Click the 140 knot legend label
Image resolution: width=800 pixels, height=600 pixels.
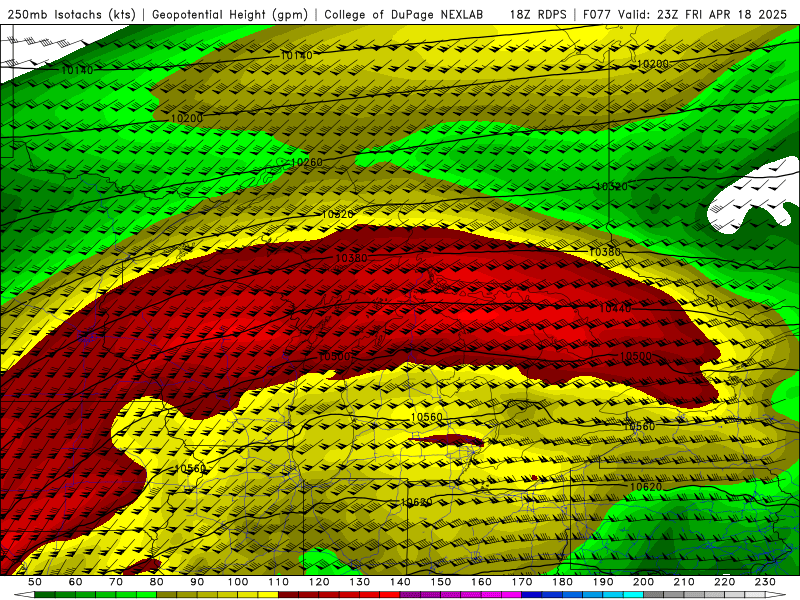point(400,582)
